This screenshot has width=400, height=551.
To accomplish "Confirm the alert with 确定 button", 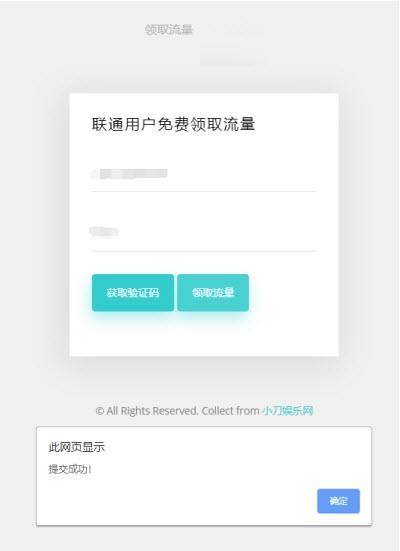I will coord(338,501).
